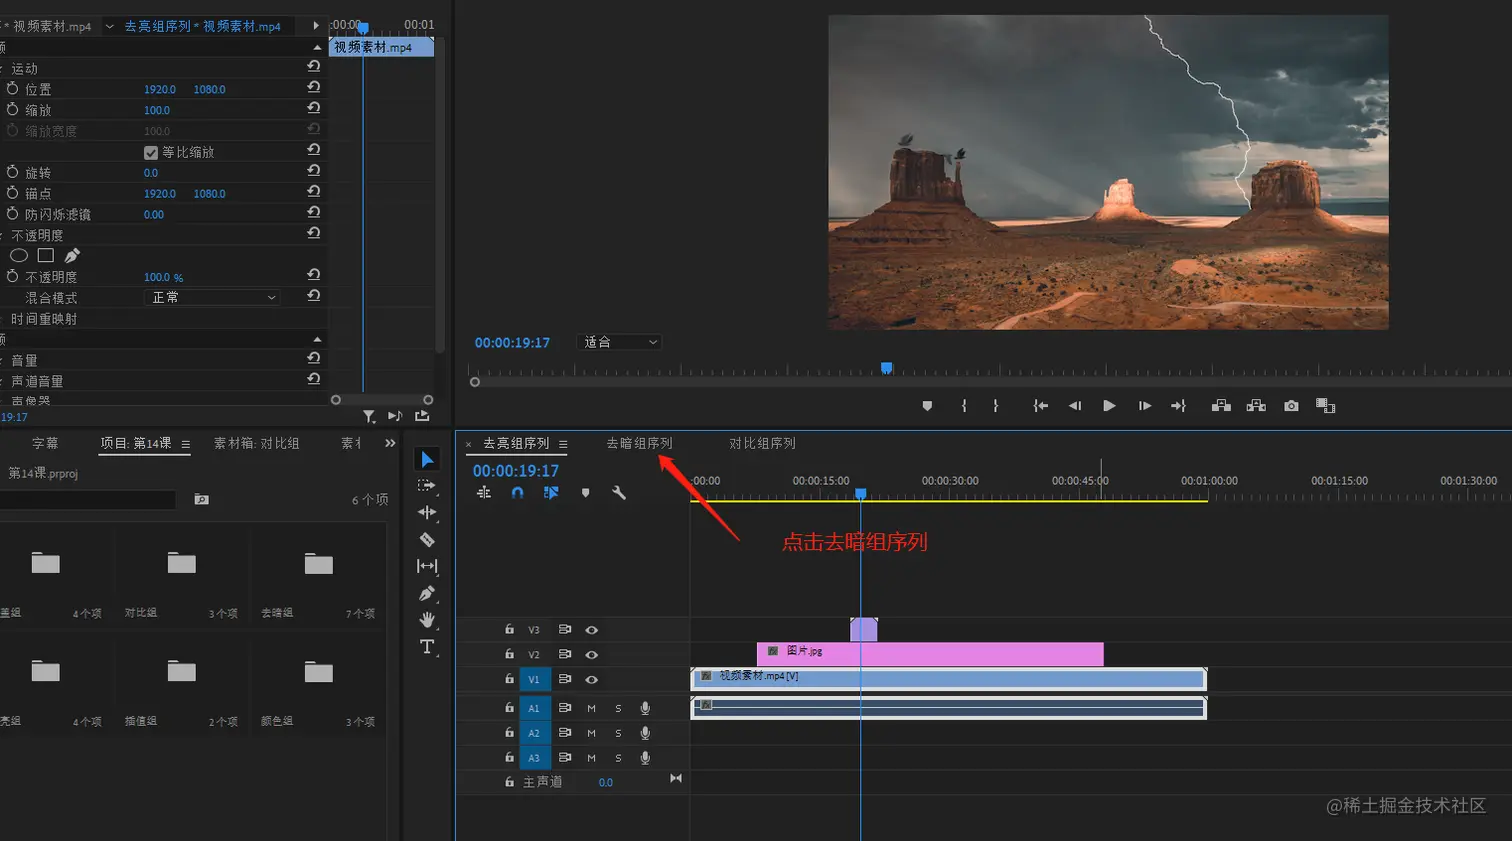Toggle the timeline snap magnet icon

[517, 493]
